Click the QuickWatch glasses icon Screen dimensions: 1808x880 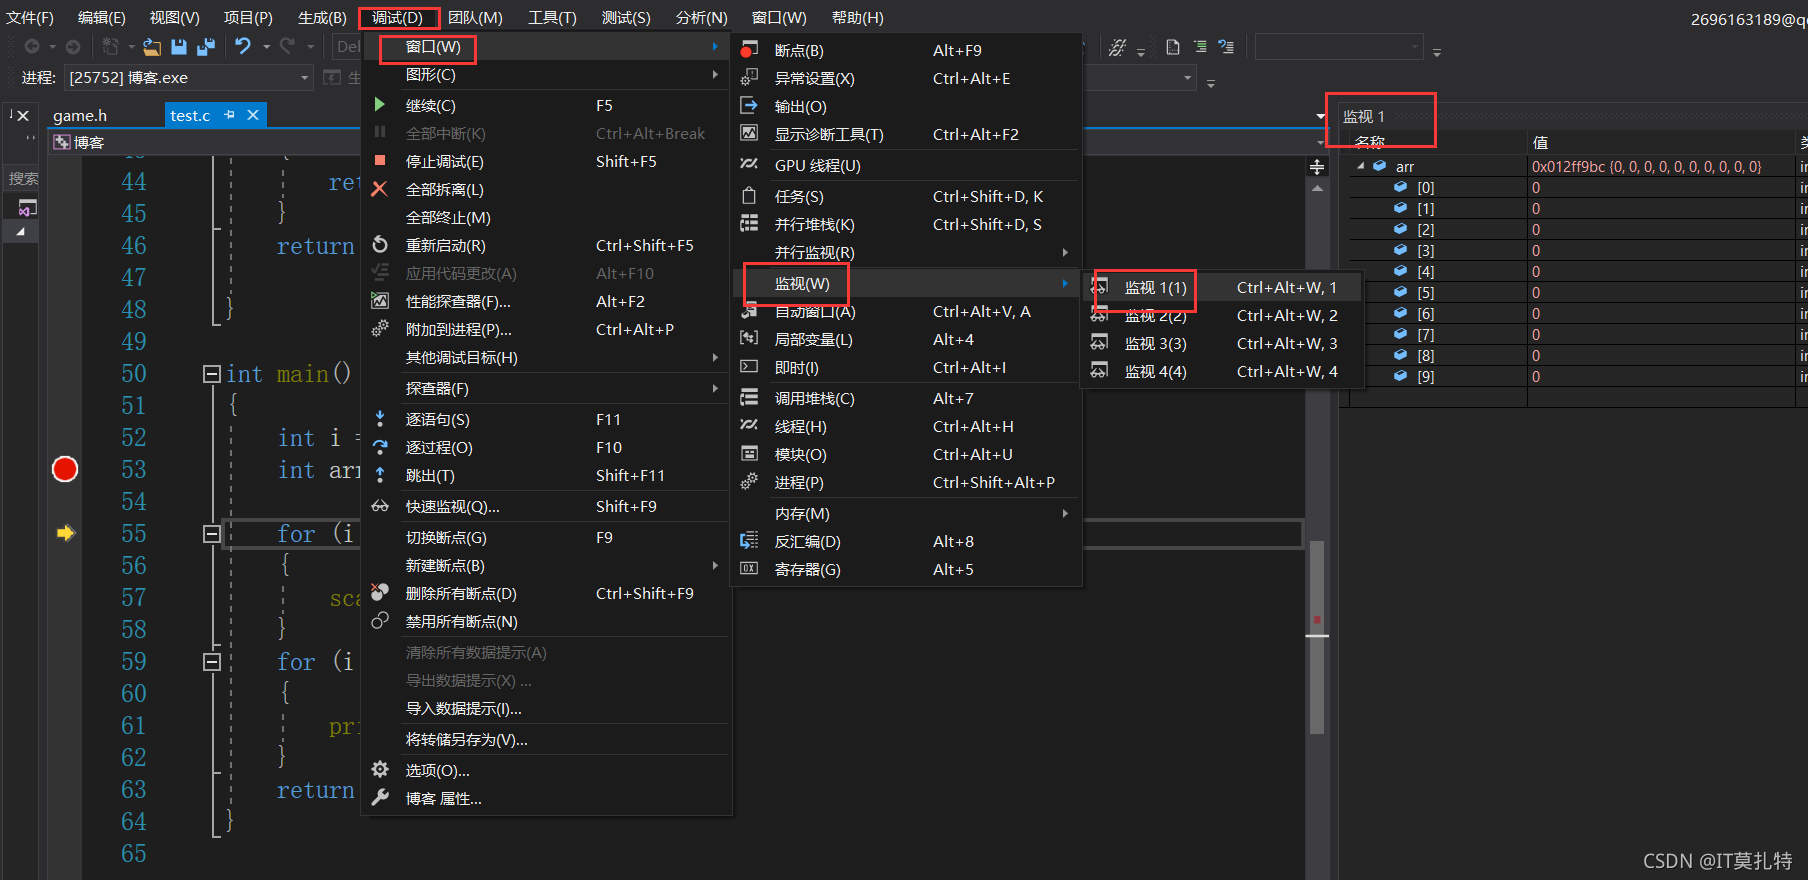[380, 506]
